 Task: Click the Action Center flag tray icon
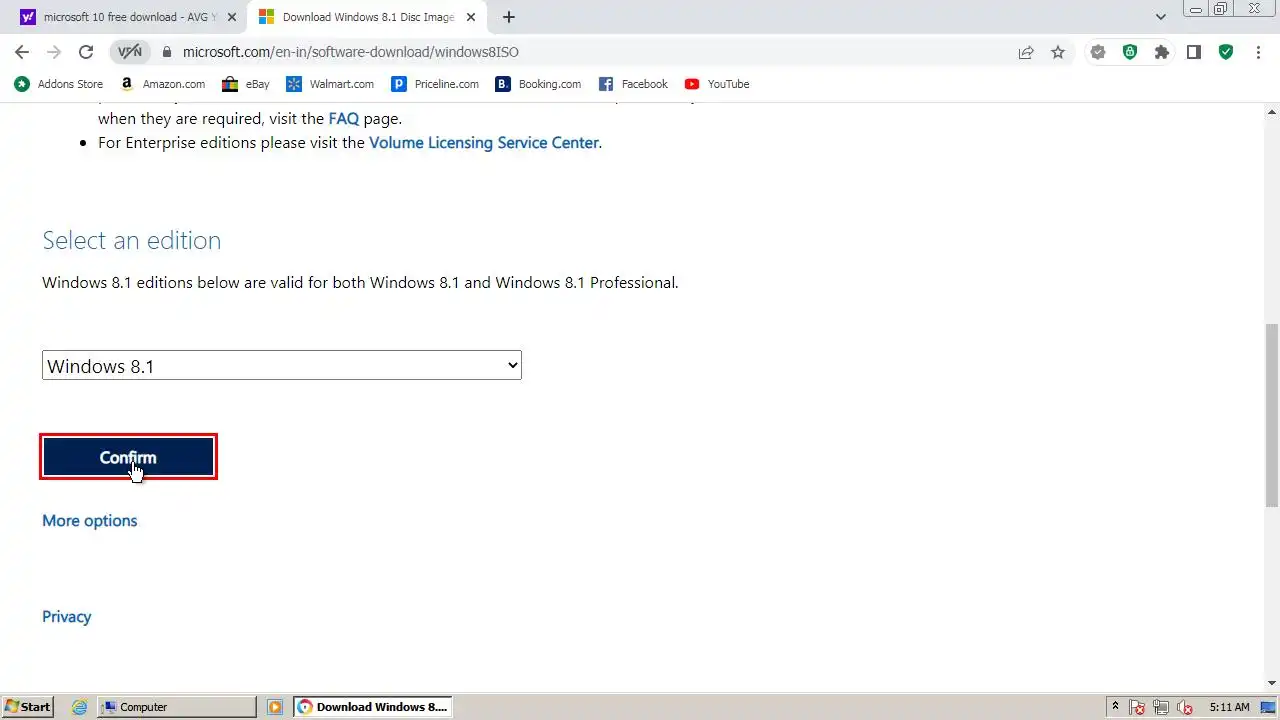[x=1138, y=707]
